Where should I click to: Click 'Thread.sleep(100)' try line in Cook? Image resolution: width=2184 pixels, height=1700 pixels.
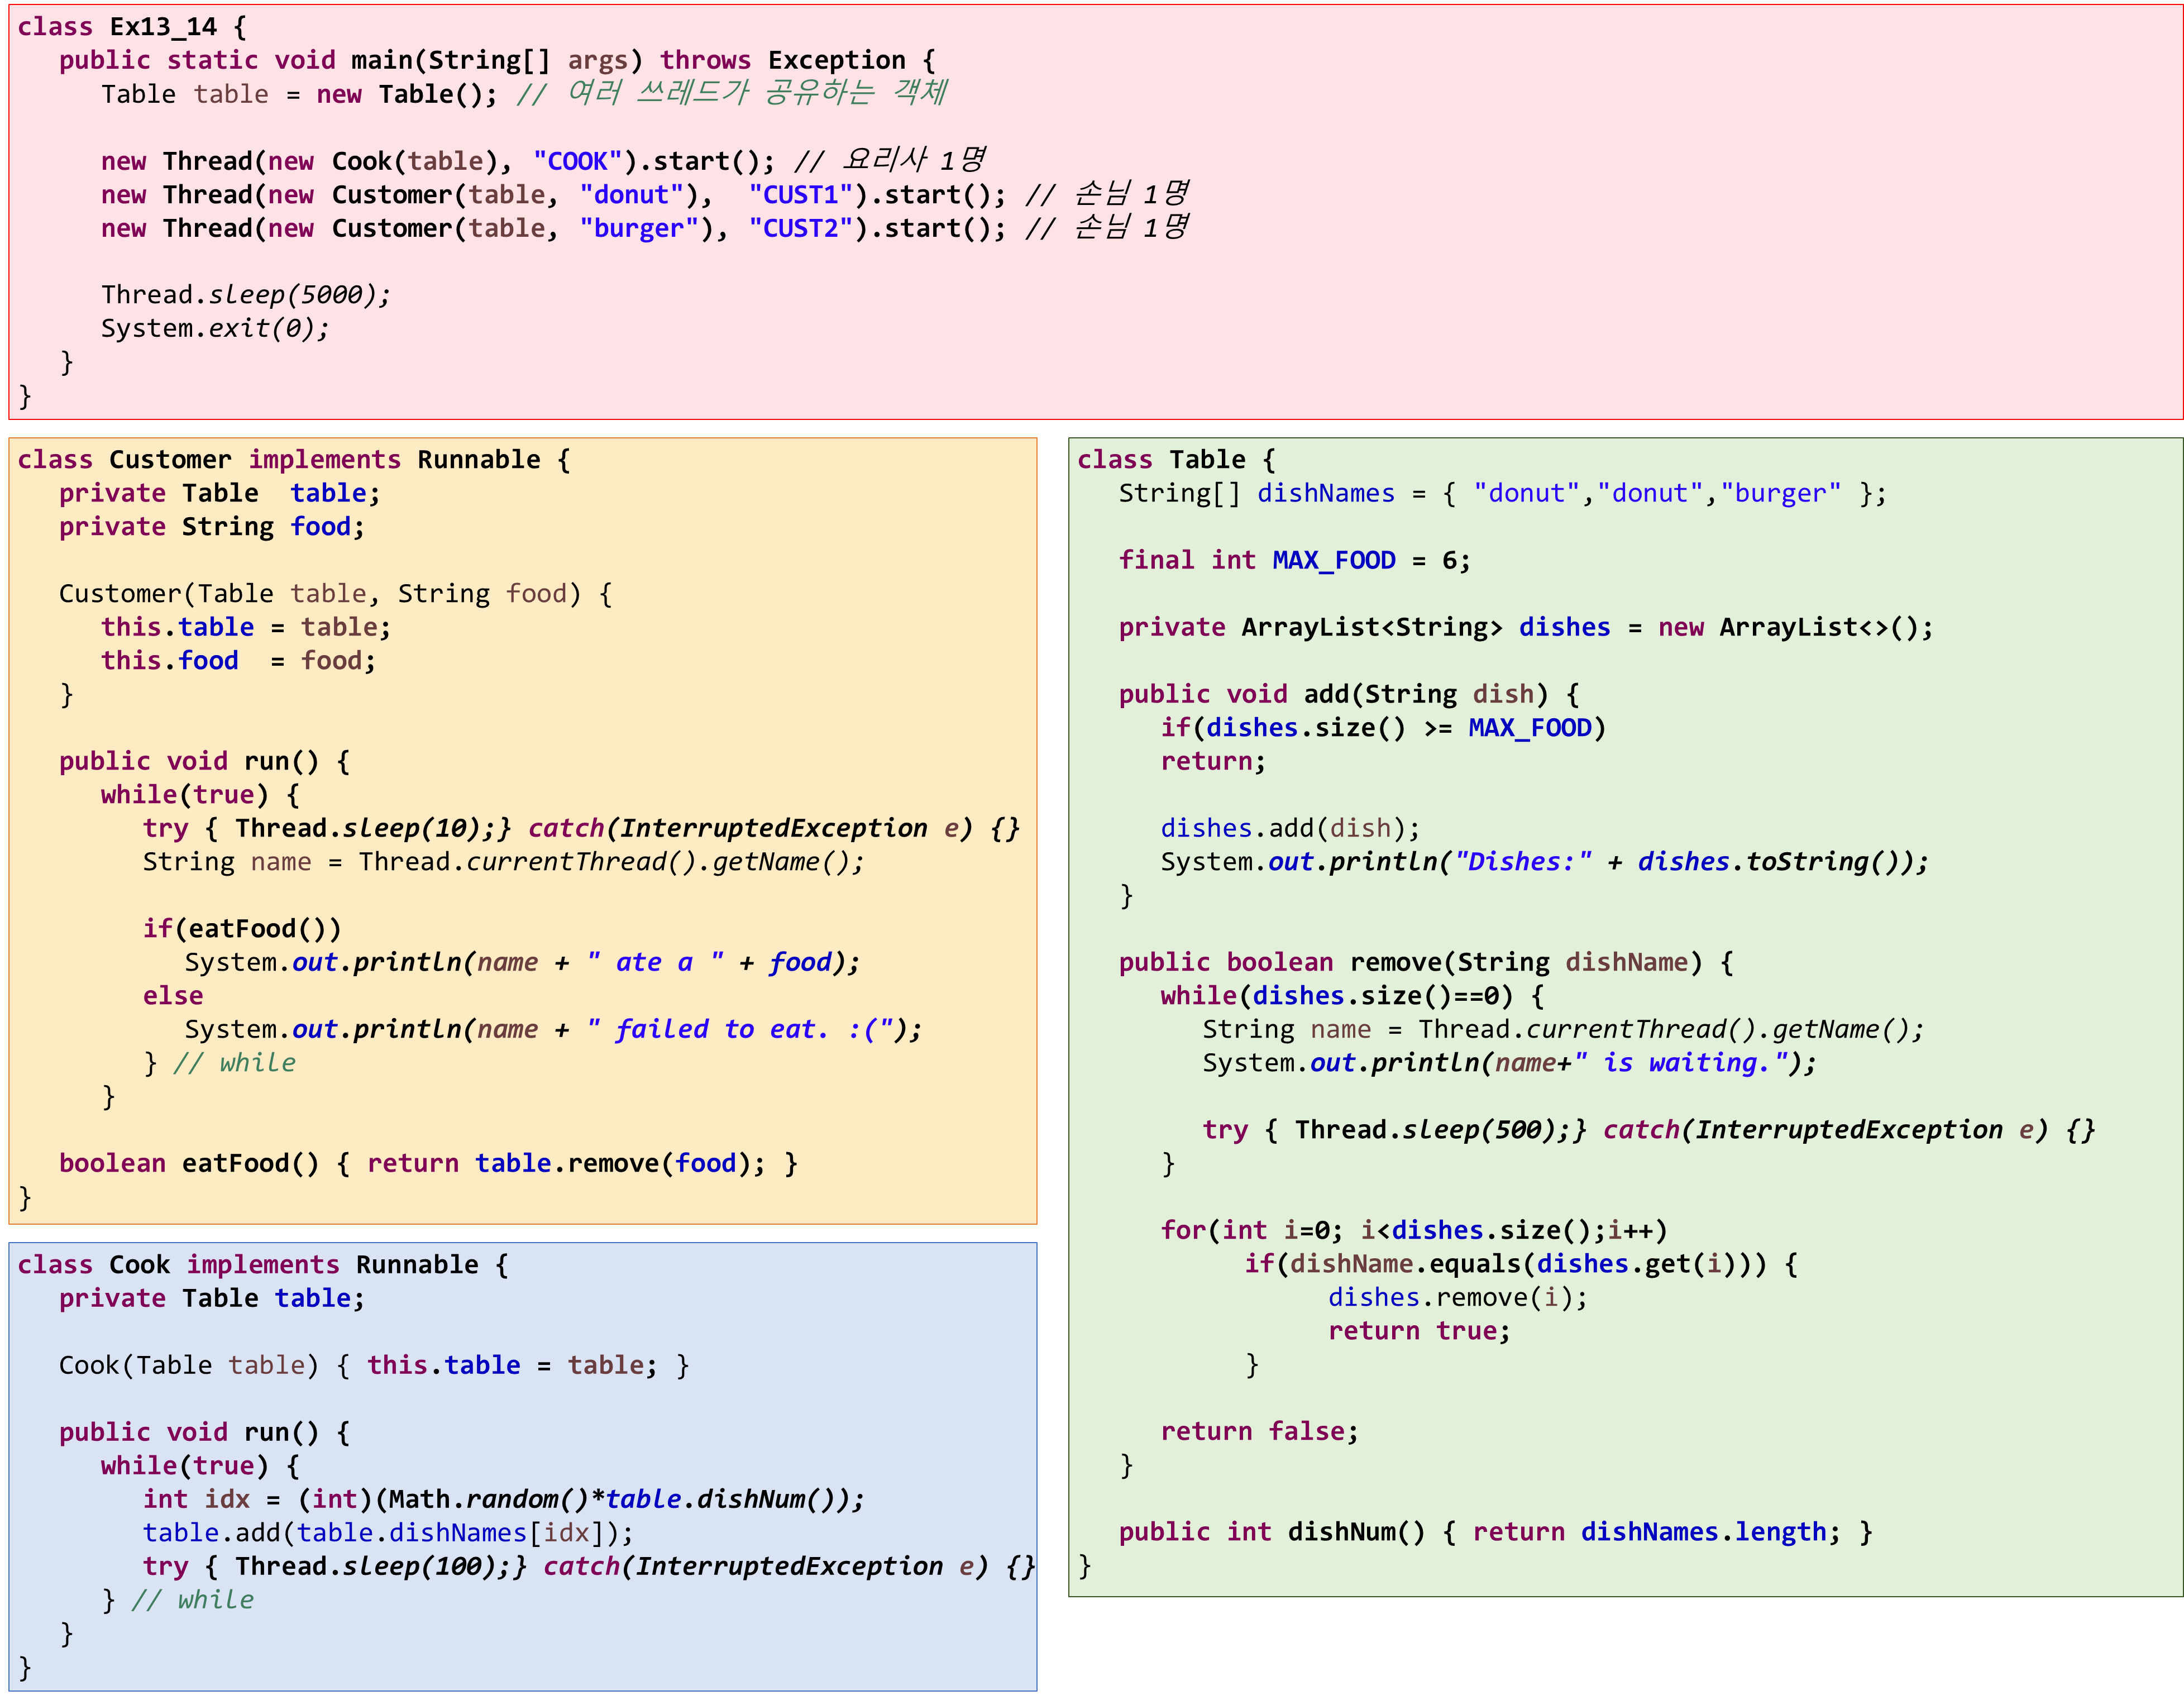pos(588,1567)
